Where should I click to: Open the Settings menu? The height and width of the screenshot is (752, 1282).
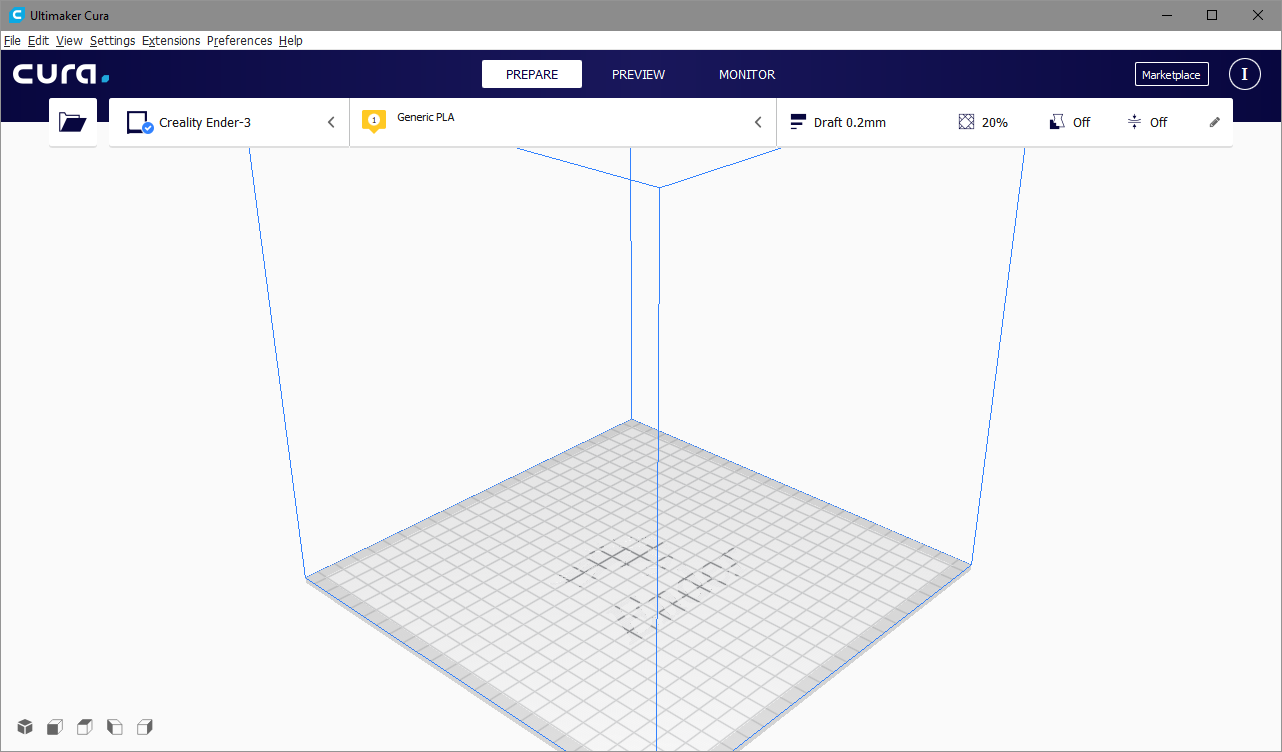112,41
